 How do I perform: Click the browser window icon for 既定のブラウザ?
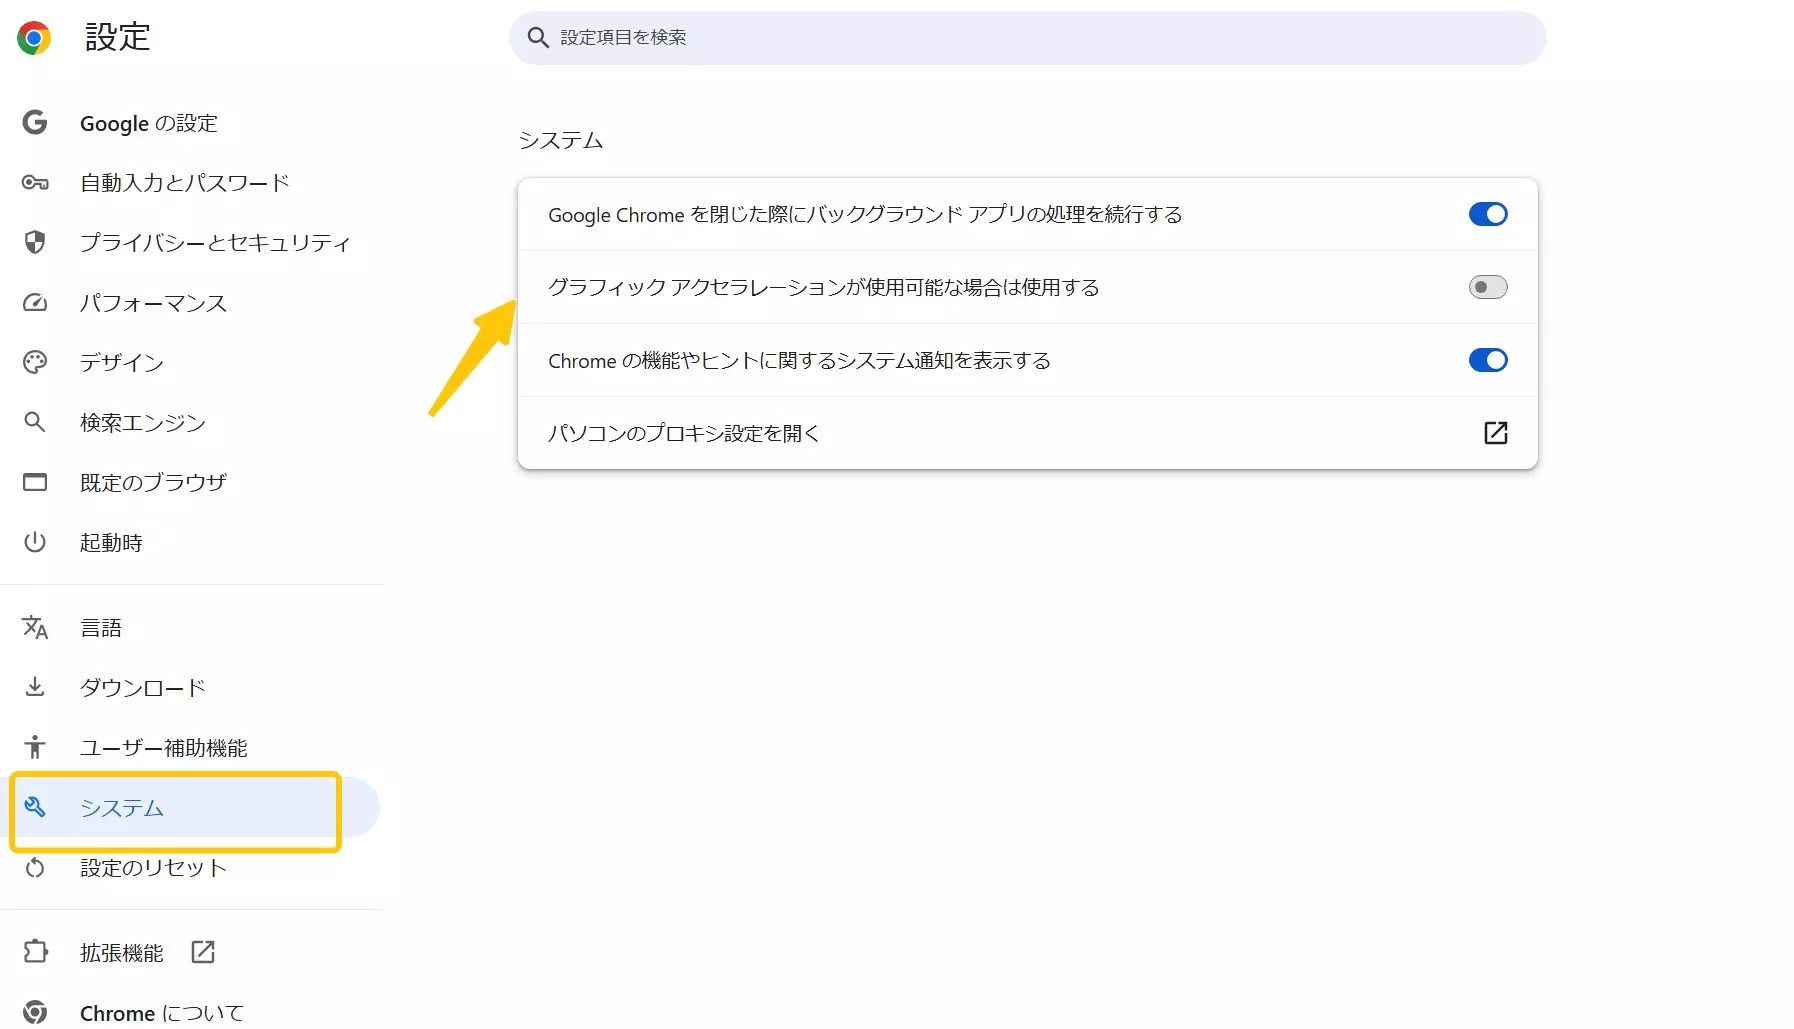(x=35, y=482)
